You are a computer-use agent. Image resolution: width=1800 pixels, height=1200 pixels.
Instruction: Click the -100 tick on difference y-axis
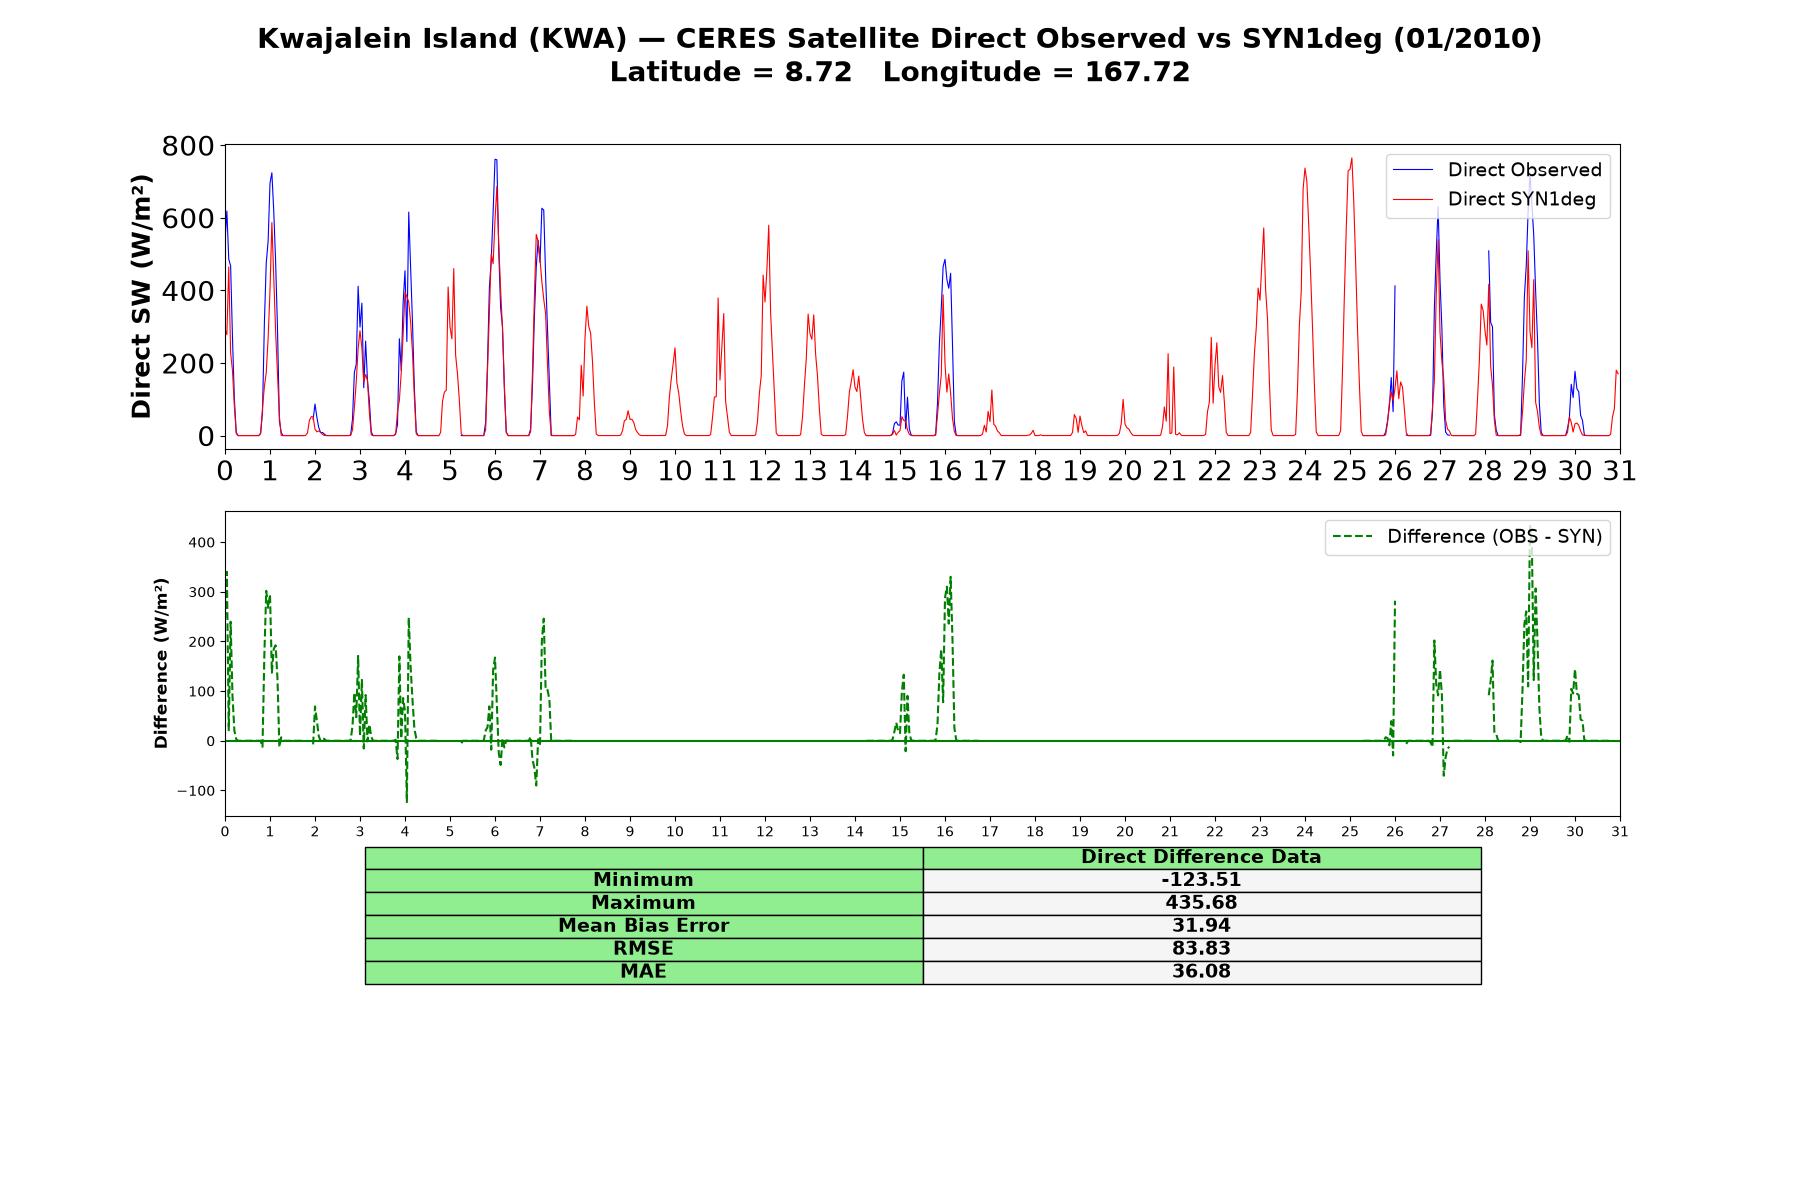(x=196, y=791)
